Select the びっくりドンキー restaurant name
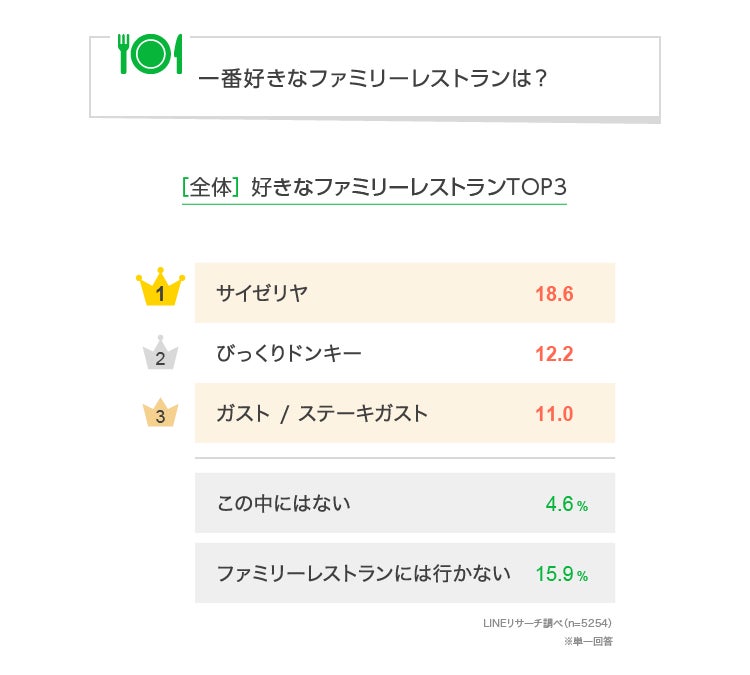750x675 pixels. point(289,354)
